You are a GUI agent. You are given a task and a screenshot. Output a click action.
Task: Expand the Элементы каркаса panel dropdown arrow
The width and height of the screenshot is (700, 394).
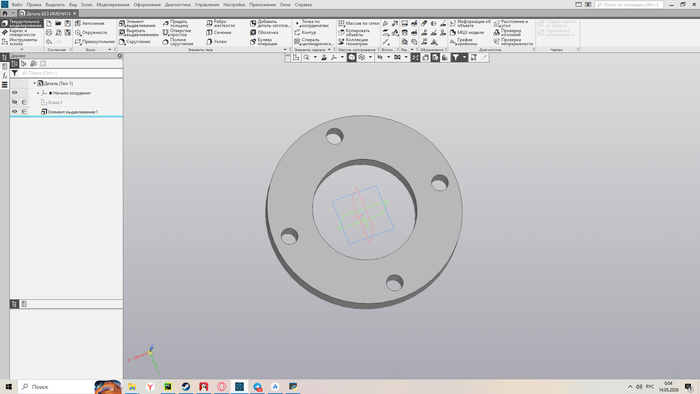click(x=329, y=50)
